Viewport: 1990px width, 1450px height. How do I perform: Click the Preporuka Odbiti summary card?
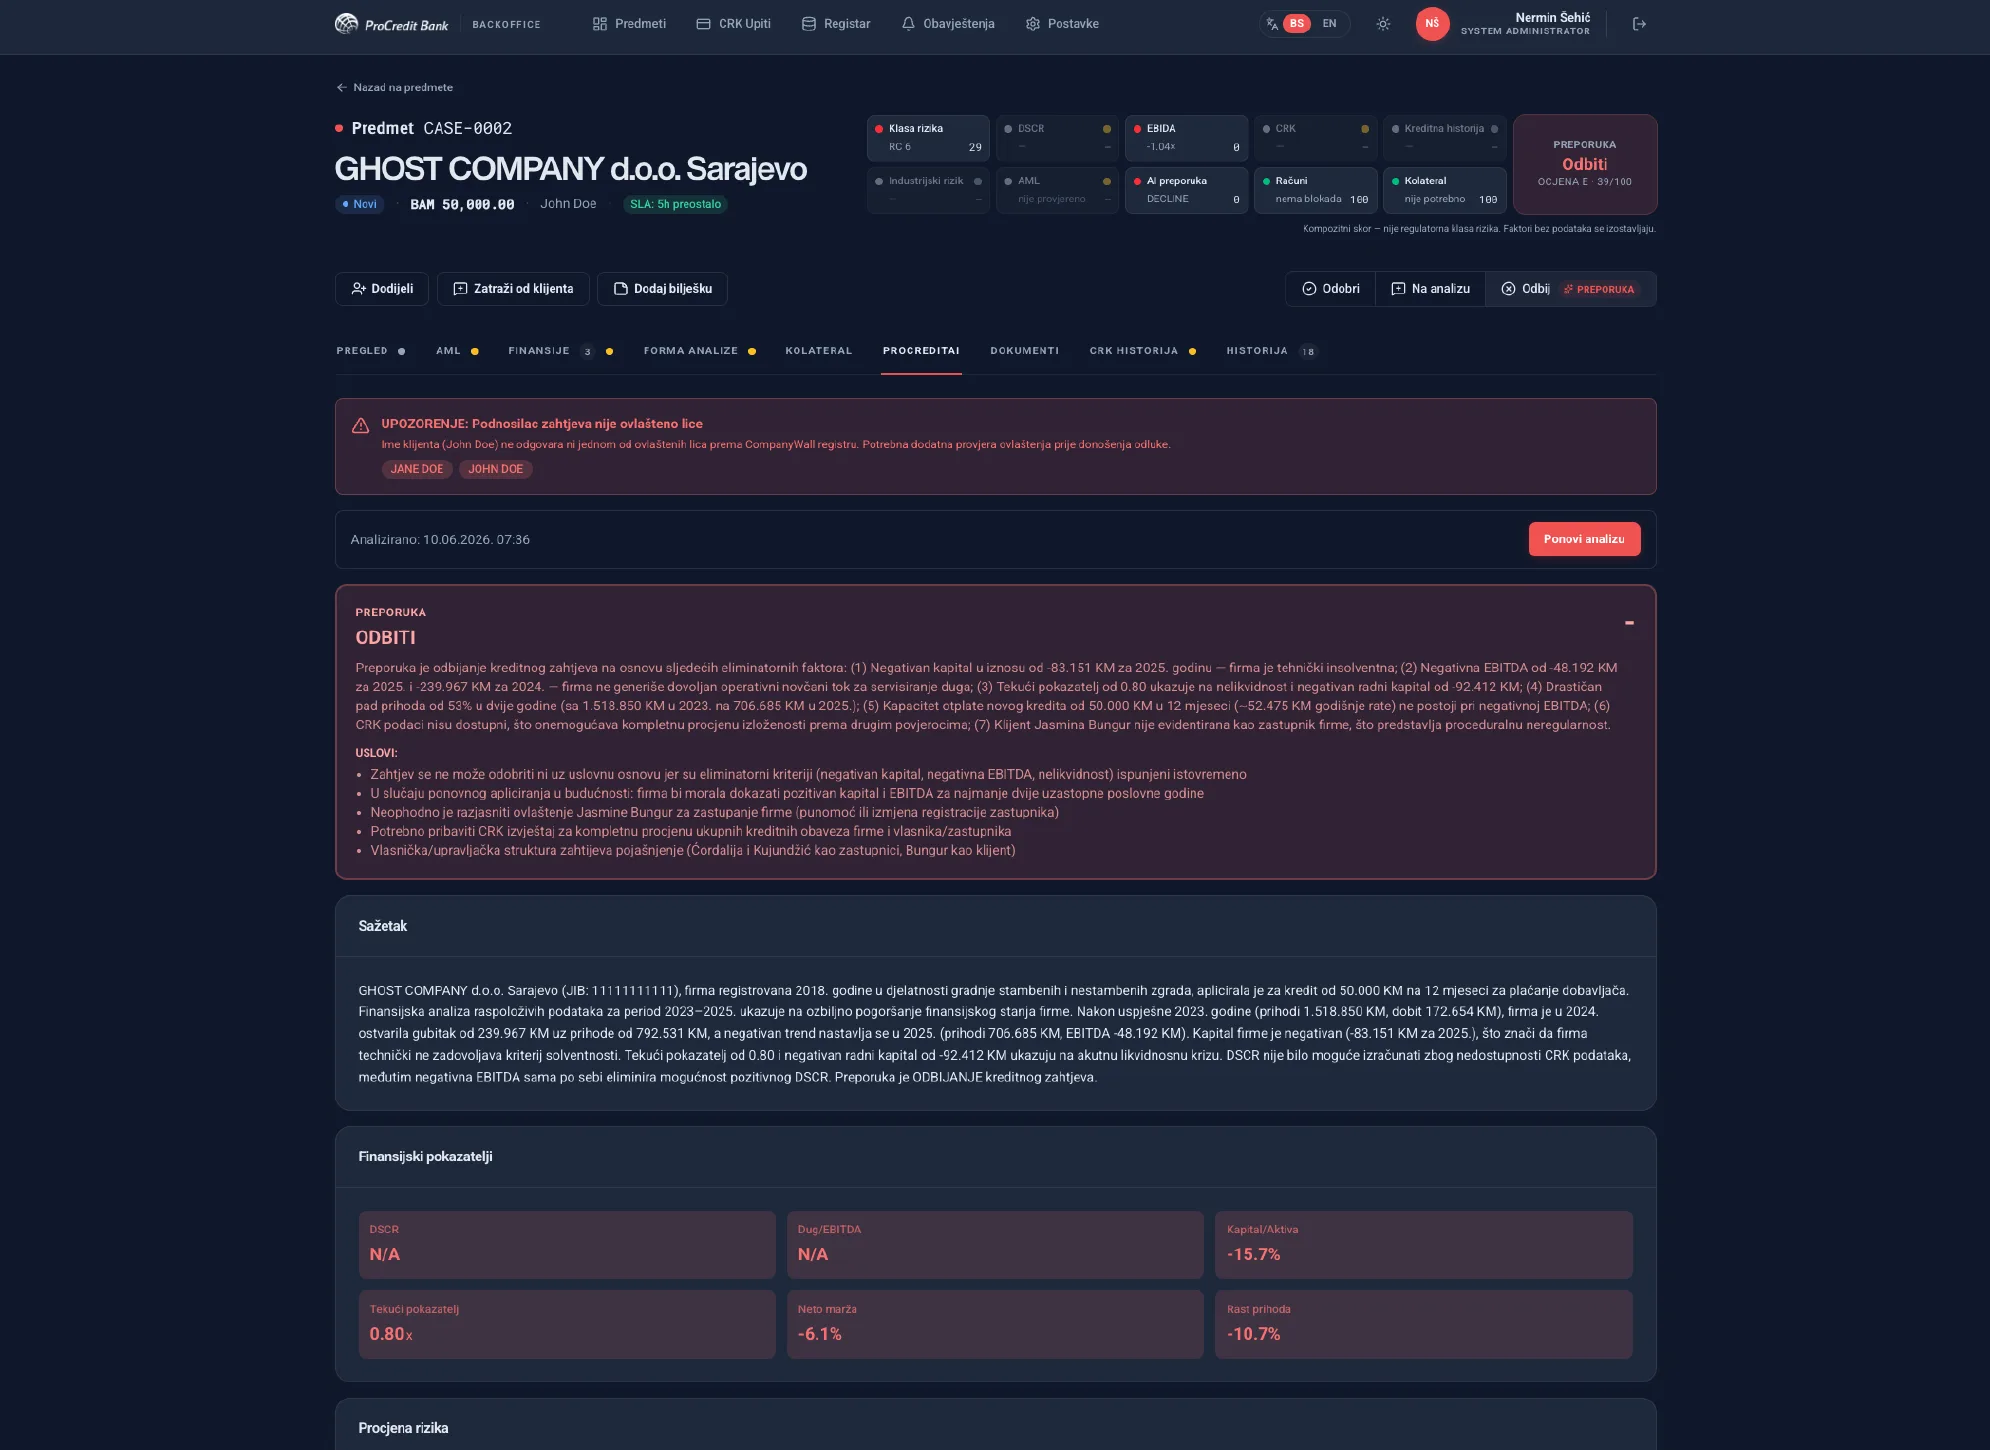pyautogui.click(x=1585, y=164)
